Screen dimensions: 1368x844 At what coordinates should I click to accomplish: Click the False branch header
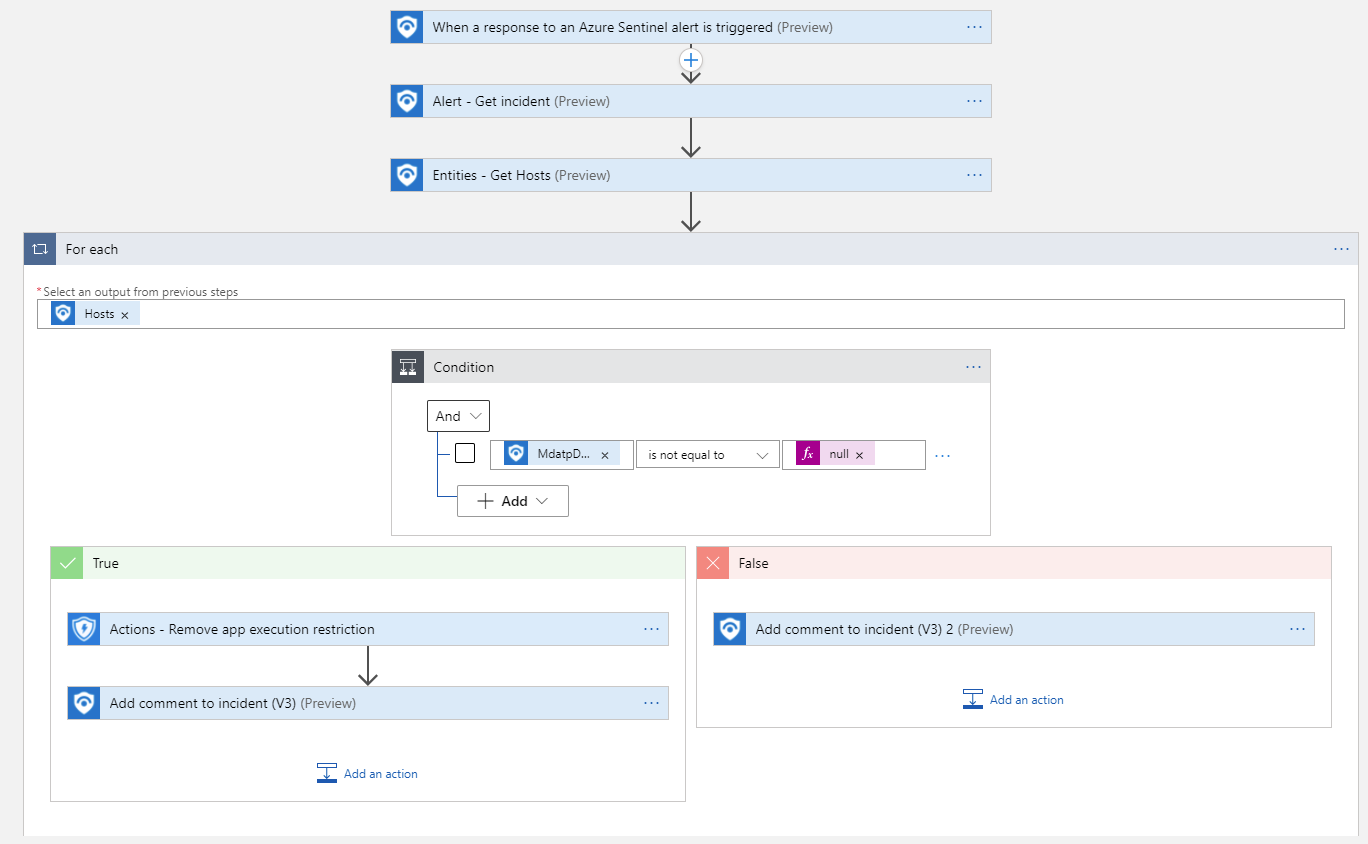coord(1014,563)
